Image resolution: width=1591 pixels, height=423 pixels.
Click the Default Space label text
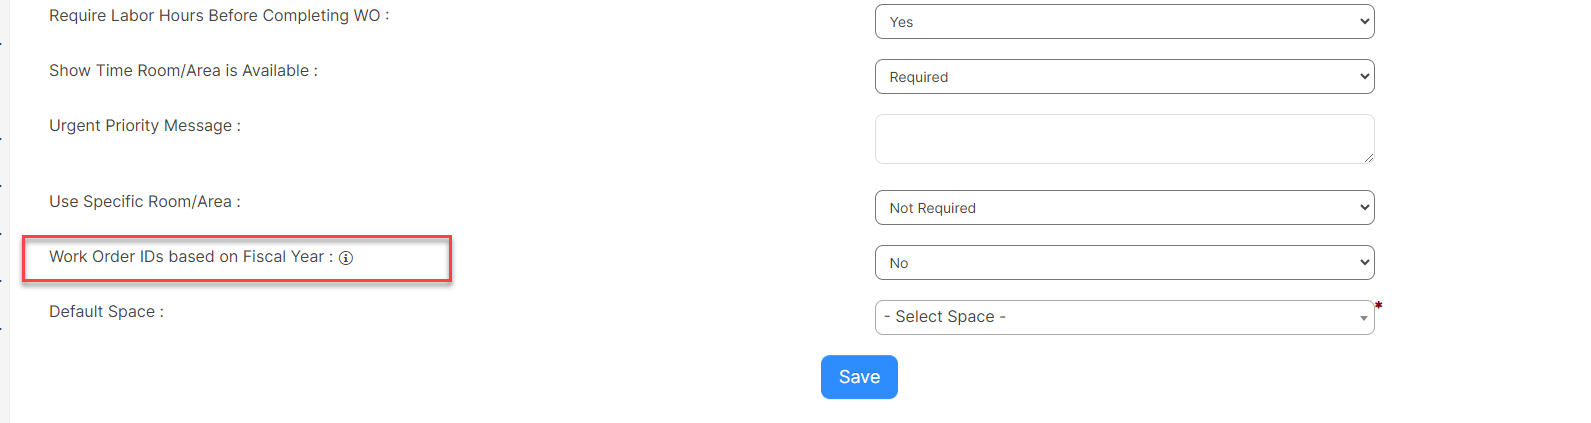[106, 312]
